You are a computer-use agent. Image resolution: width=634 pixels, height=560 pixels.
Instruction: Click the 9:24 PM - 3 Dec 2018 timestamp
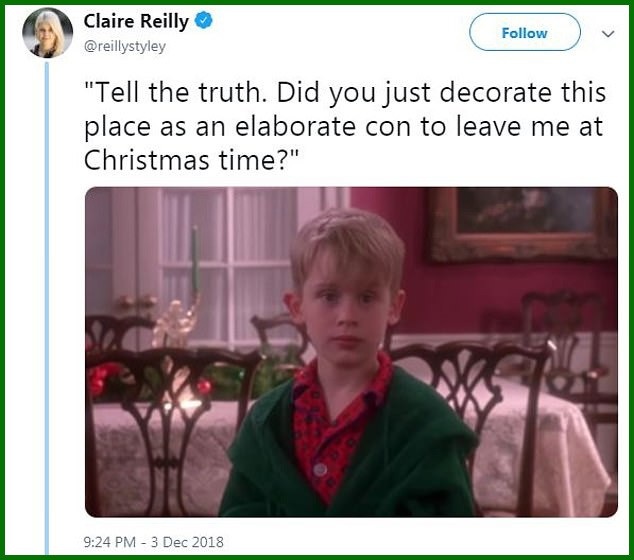point(154,542)
